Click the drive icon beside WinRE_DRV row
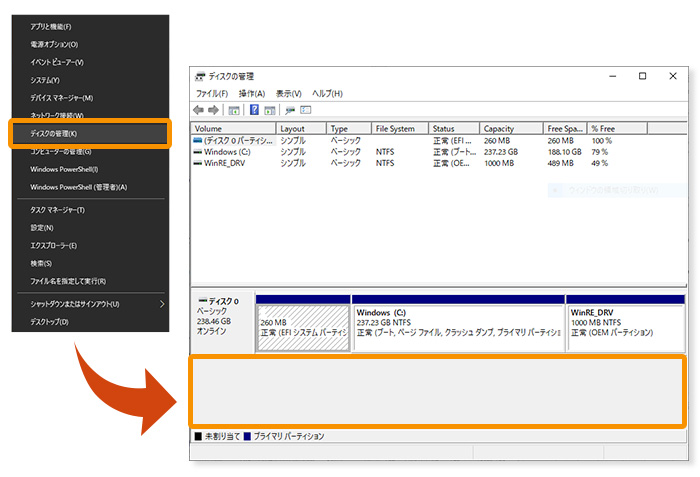 pos(197,163)
